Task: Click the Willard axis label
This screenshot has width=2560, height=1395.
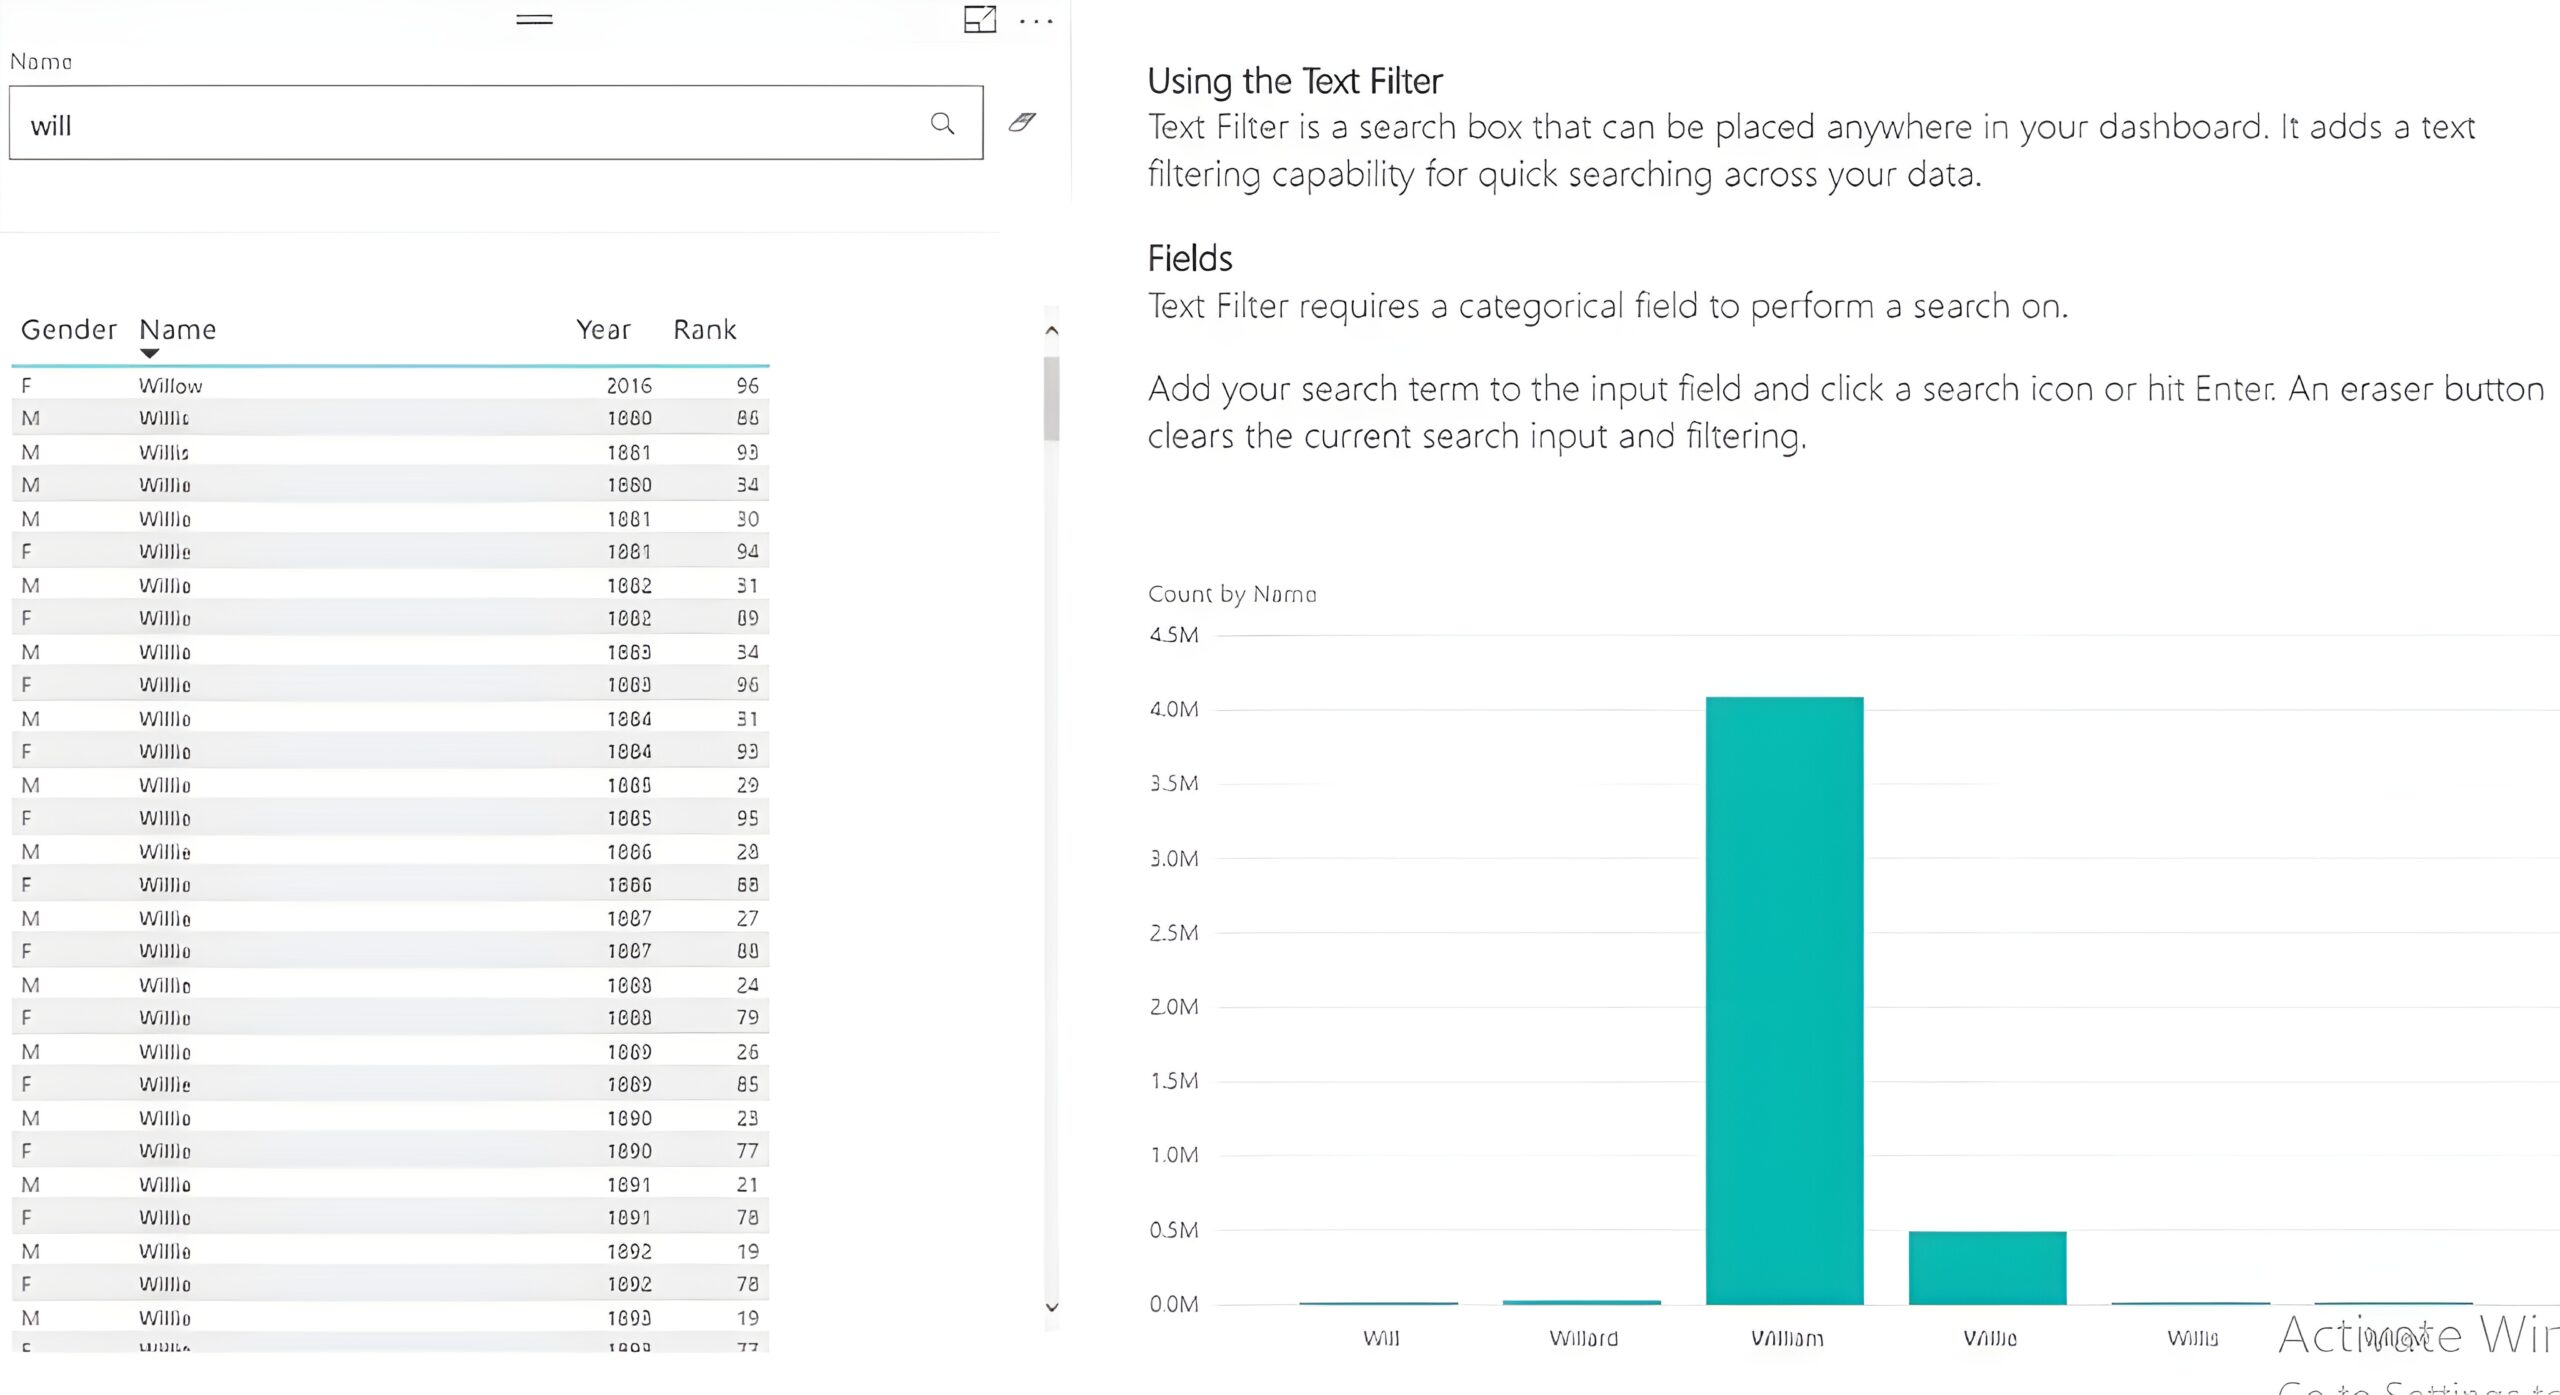Action: coord(1583,1338)
